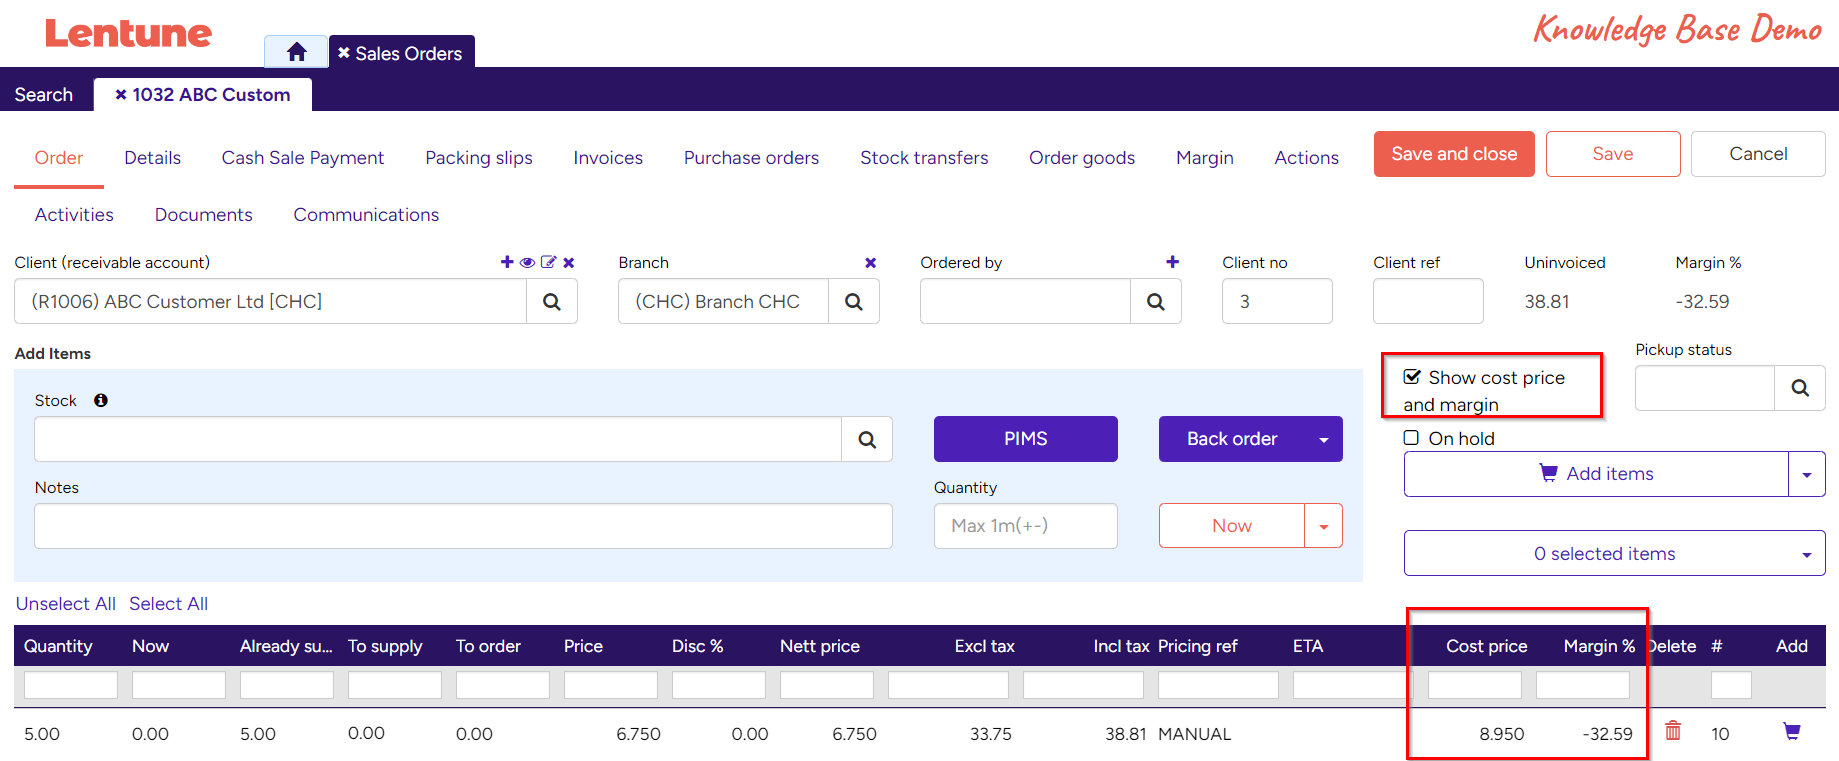Screen dimensions: 1839x761
Task: Click Unselect All link
Action: (66, 604)
